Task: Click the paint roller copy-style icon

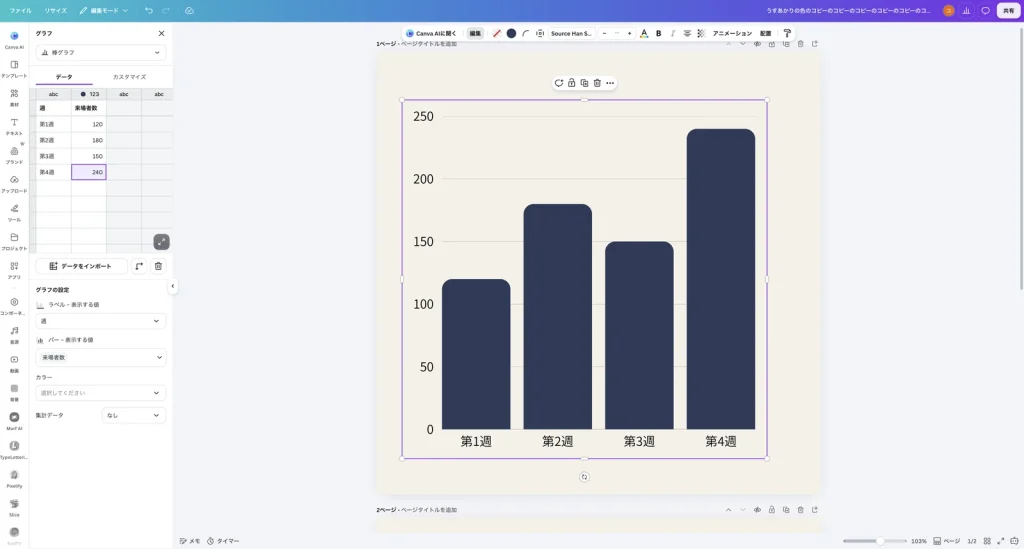Action: 787,33
